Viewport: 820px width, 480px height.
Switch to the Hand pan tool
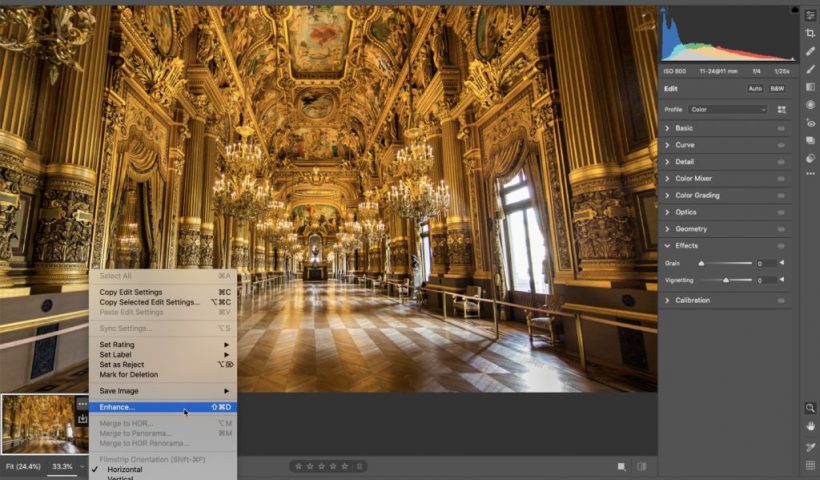pyautogui.click(x=810, y=426)
